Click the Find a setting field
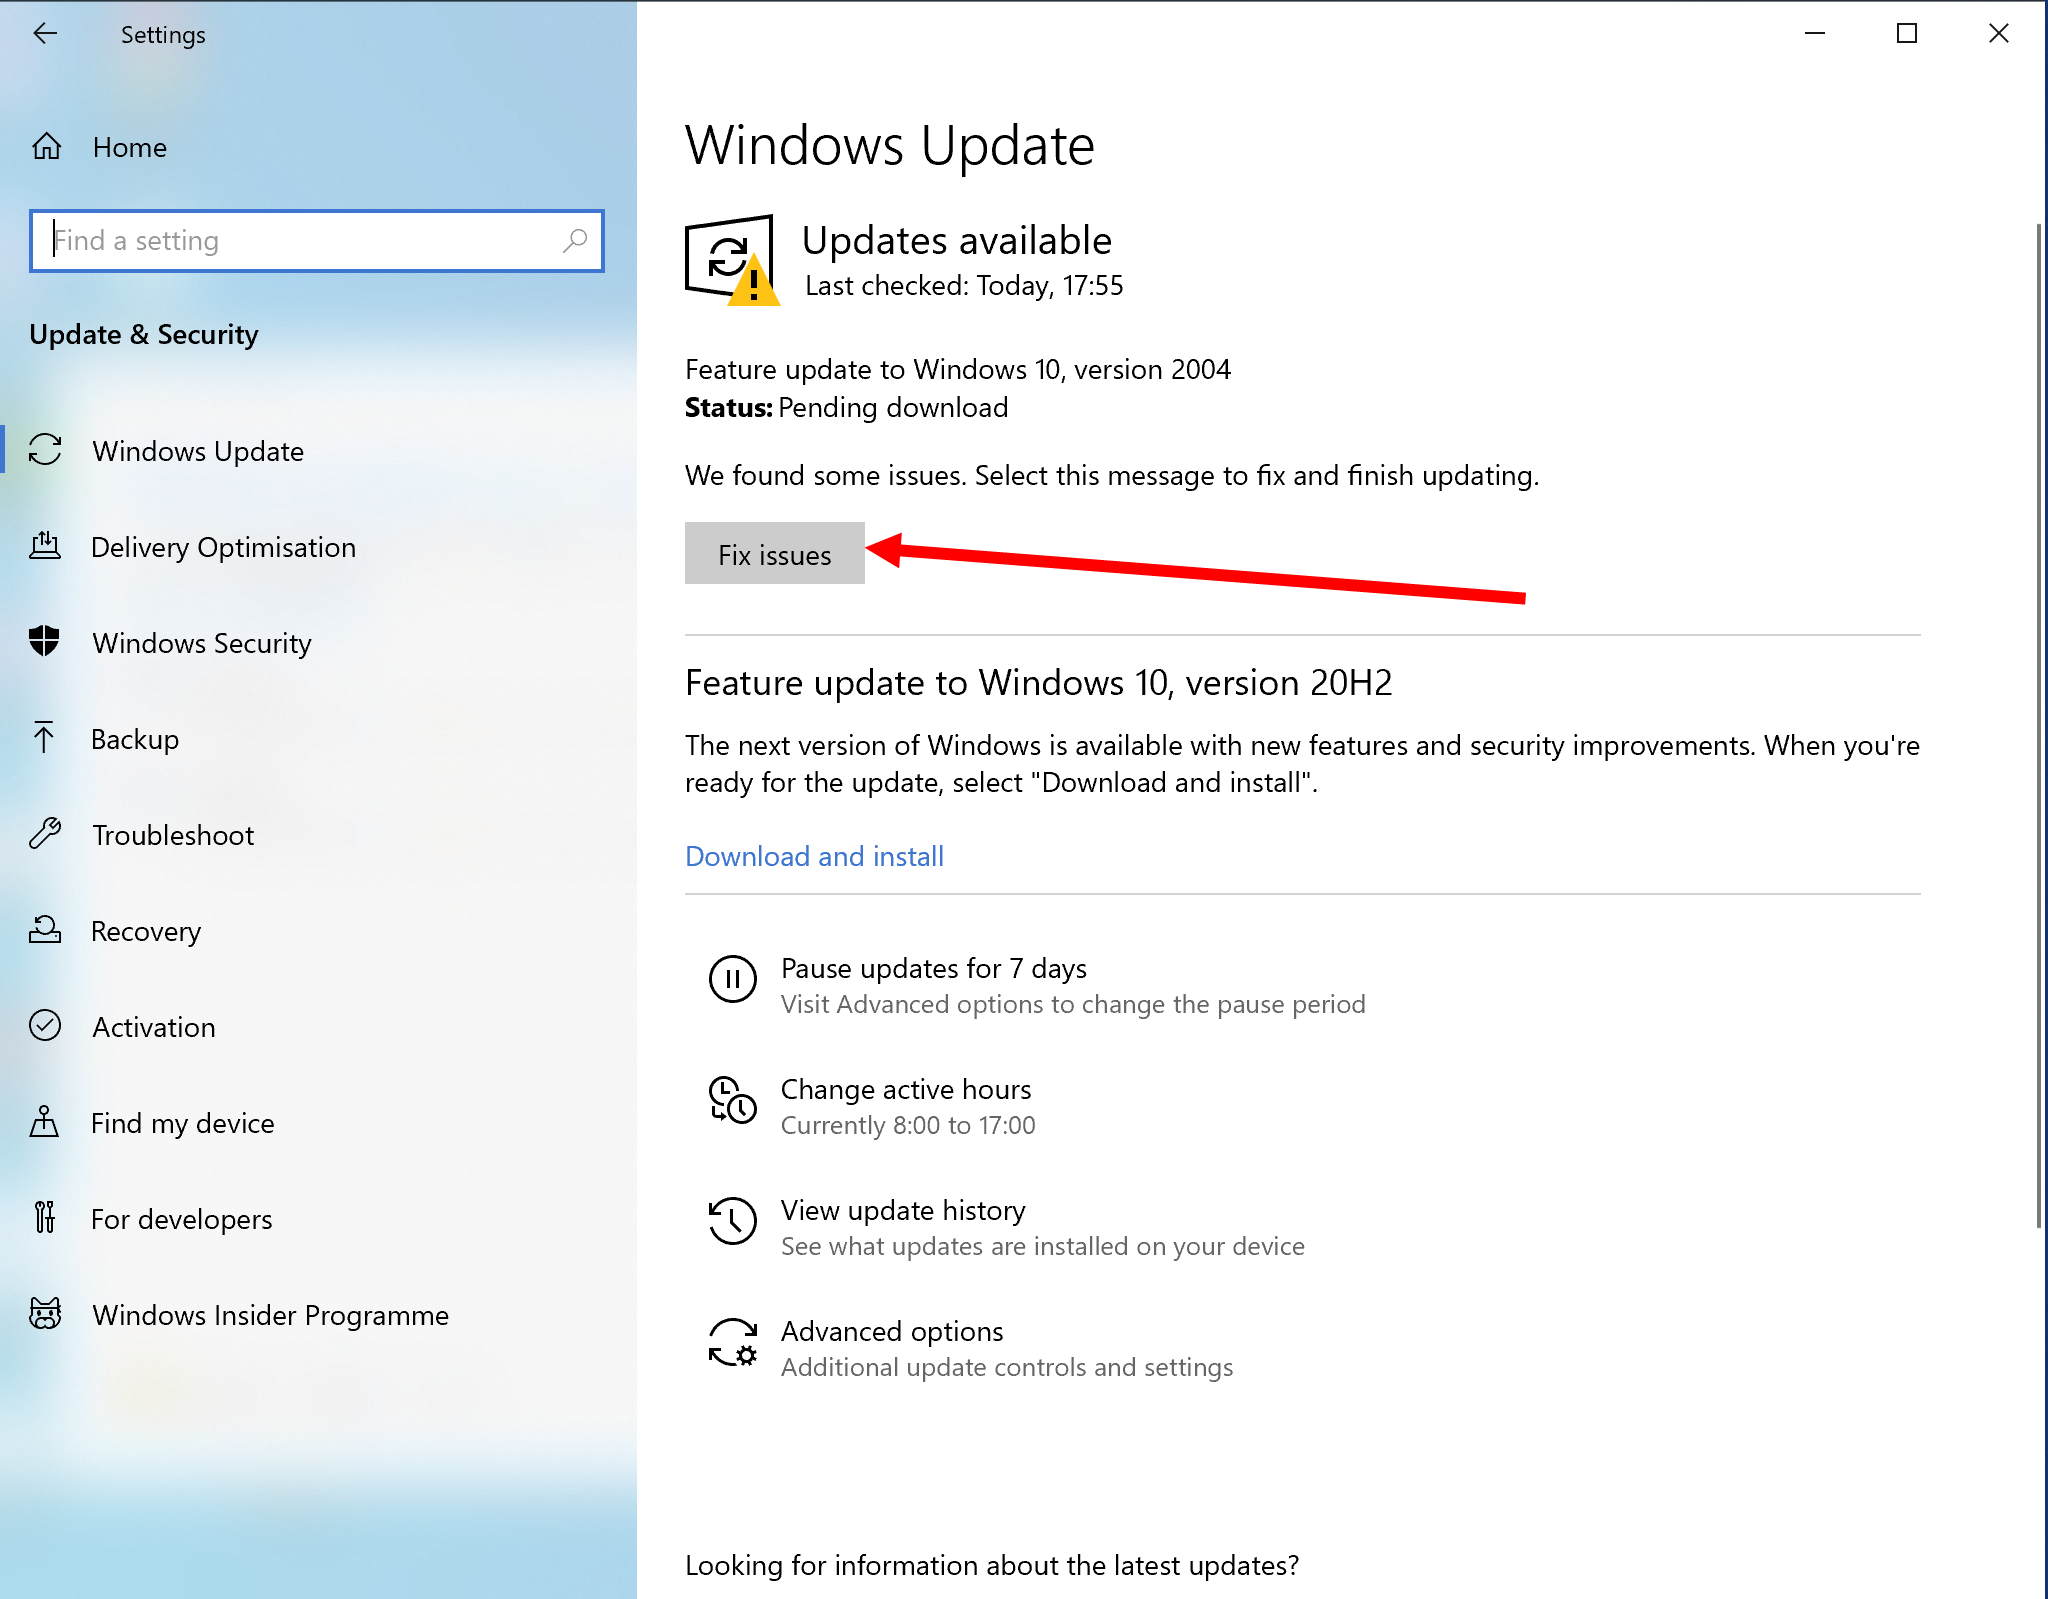 tap(300, 240)
